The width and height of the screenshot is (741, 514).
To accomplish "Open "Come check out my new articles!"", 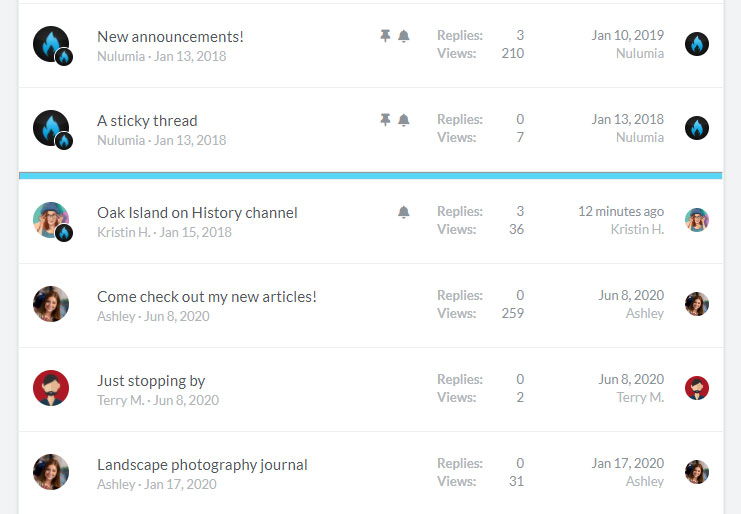I will [206, 297].
